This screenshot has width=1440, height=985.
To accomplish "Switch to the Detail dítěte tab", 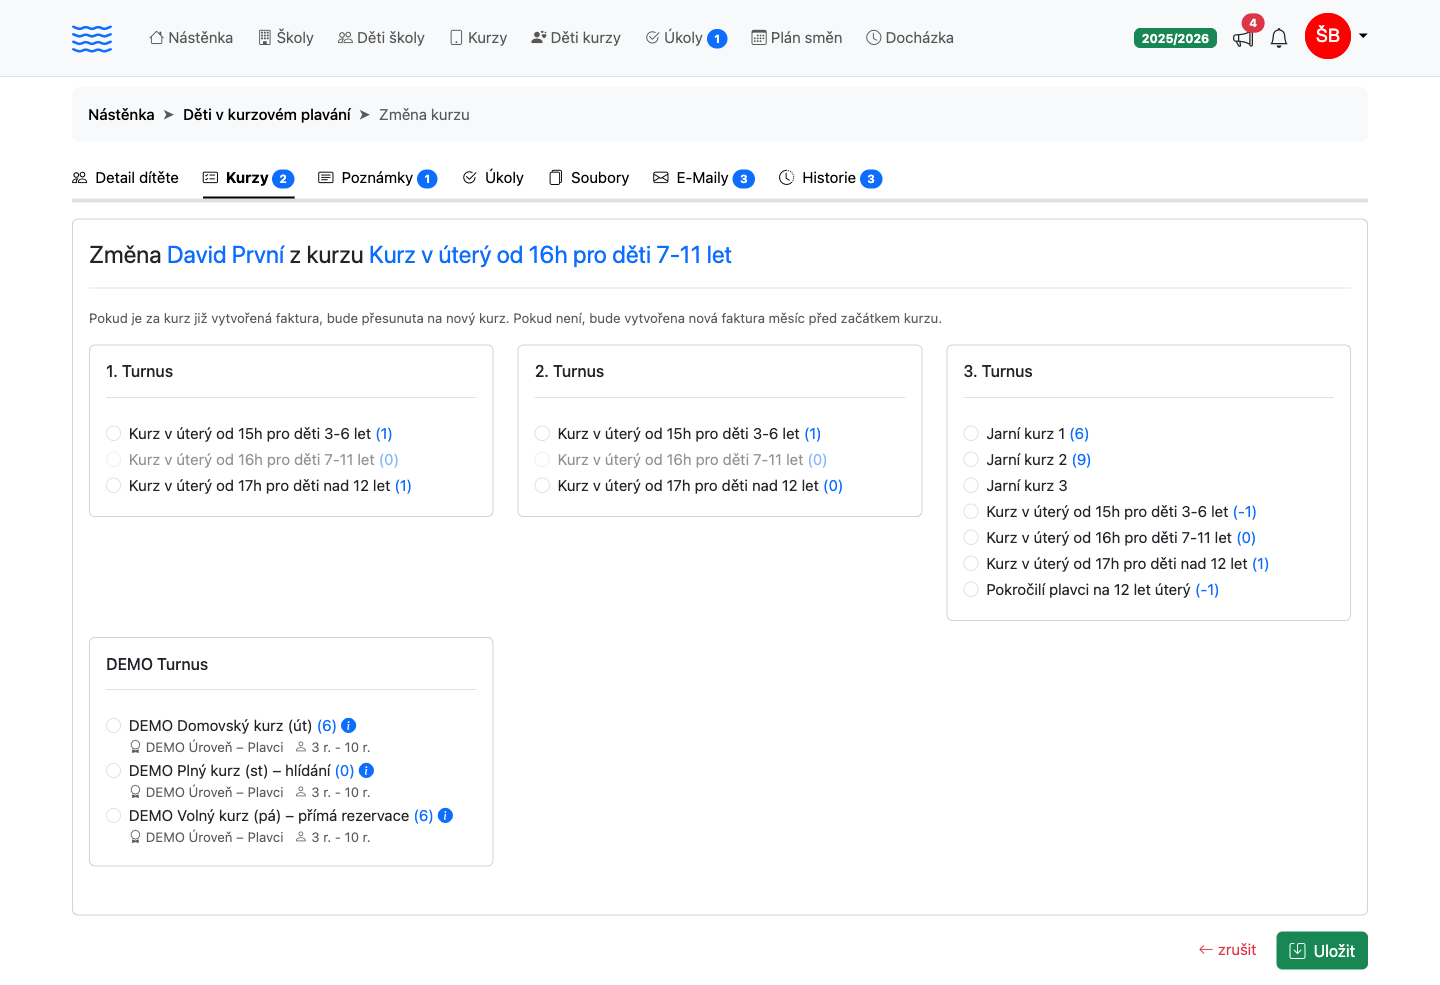I will (x=126, y=178).
